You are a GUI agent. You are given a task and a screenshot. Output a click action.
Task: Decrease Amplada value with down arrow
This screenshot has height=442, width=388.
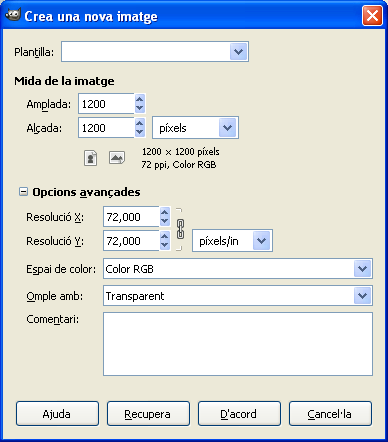tap(140, 108)
